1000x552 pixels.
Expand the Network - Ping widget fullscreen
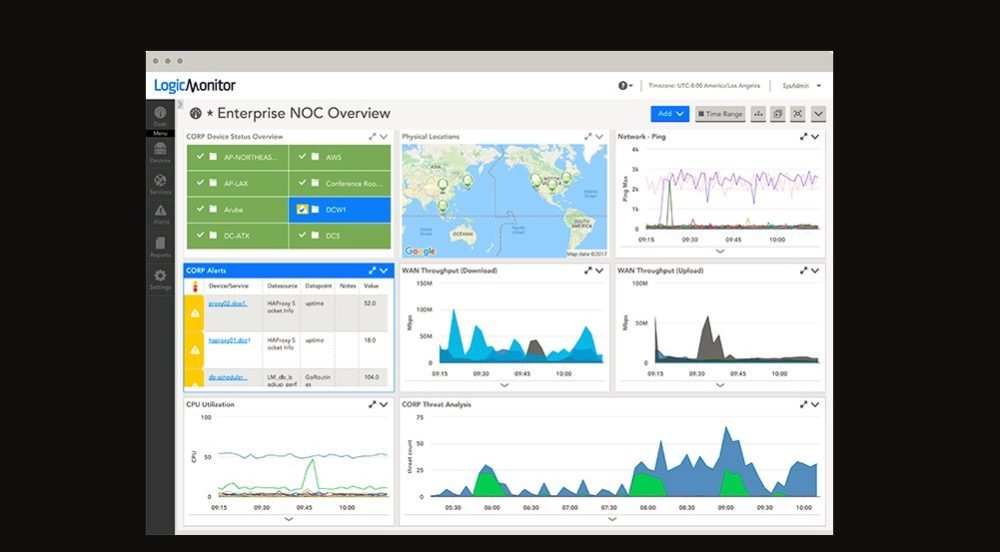(x=803, y=137)
